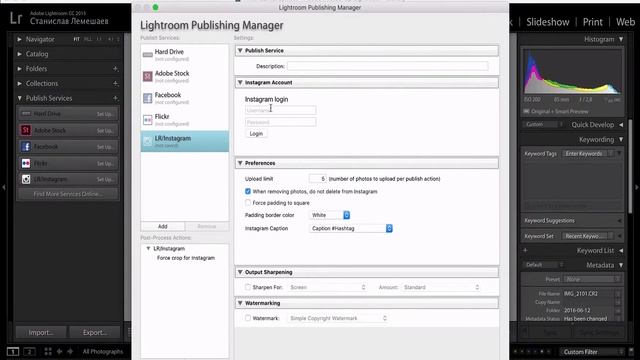Open second window view button 2
The width and height of the screenshot is (640, 360).
point(29,351)
